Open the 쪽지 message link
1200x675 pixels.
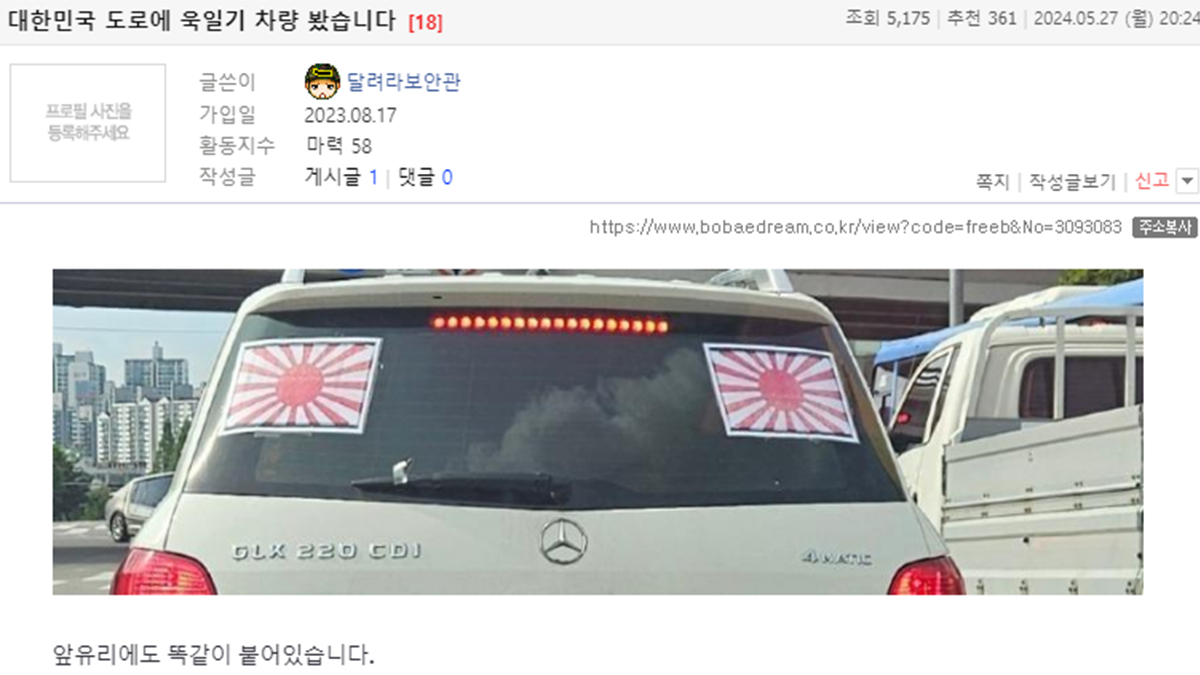pos(992,181)
